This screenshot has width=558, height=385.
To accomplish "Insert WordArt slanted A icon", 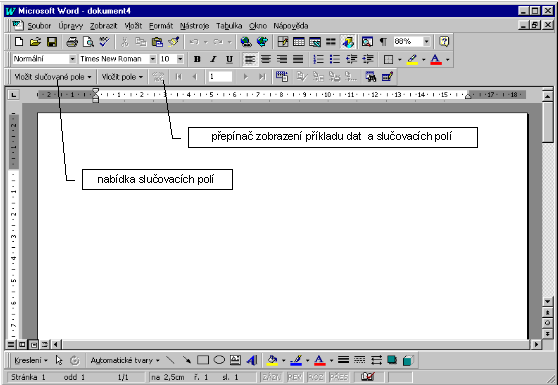I will point(252,360).
